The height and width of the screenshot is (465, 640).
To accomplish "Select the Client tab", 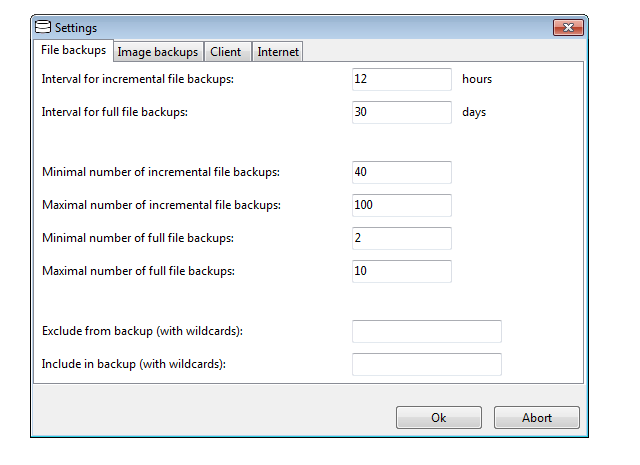I will 226,52.
